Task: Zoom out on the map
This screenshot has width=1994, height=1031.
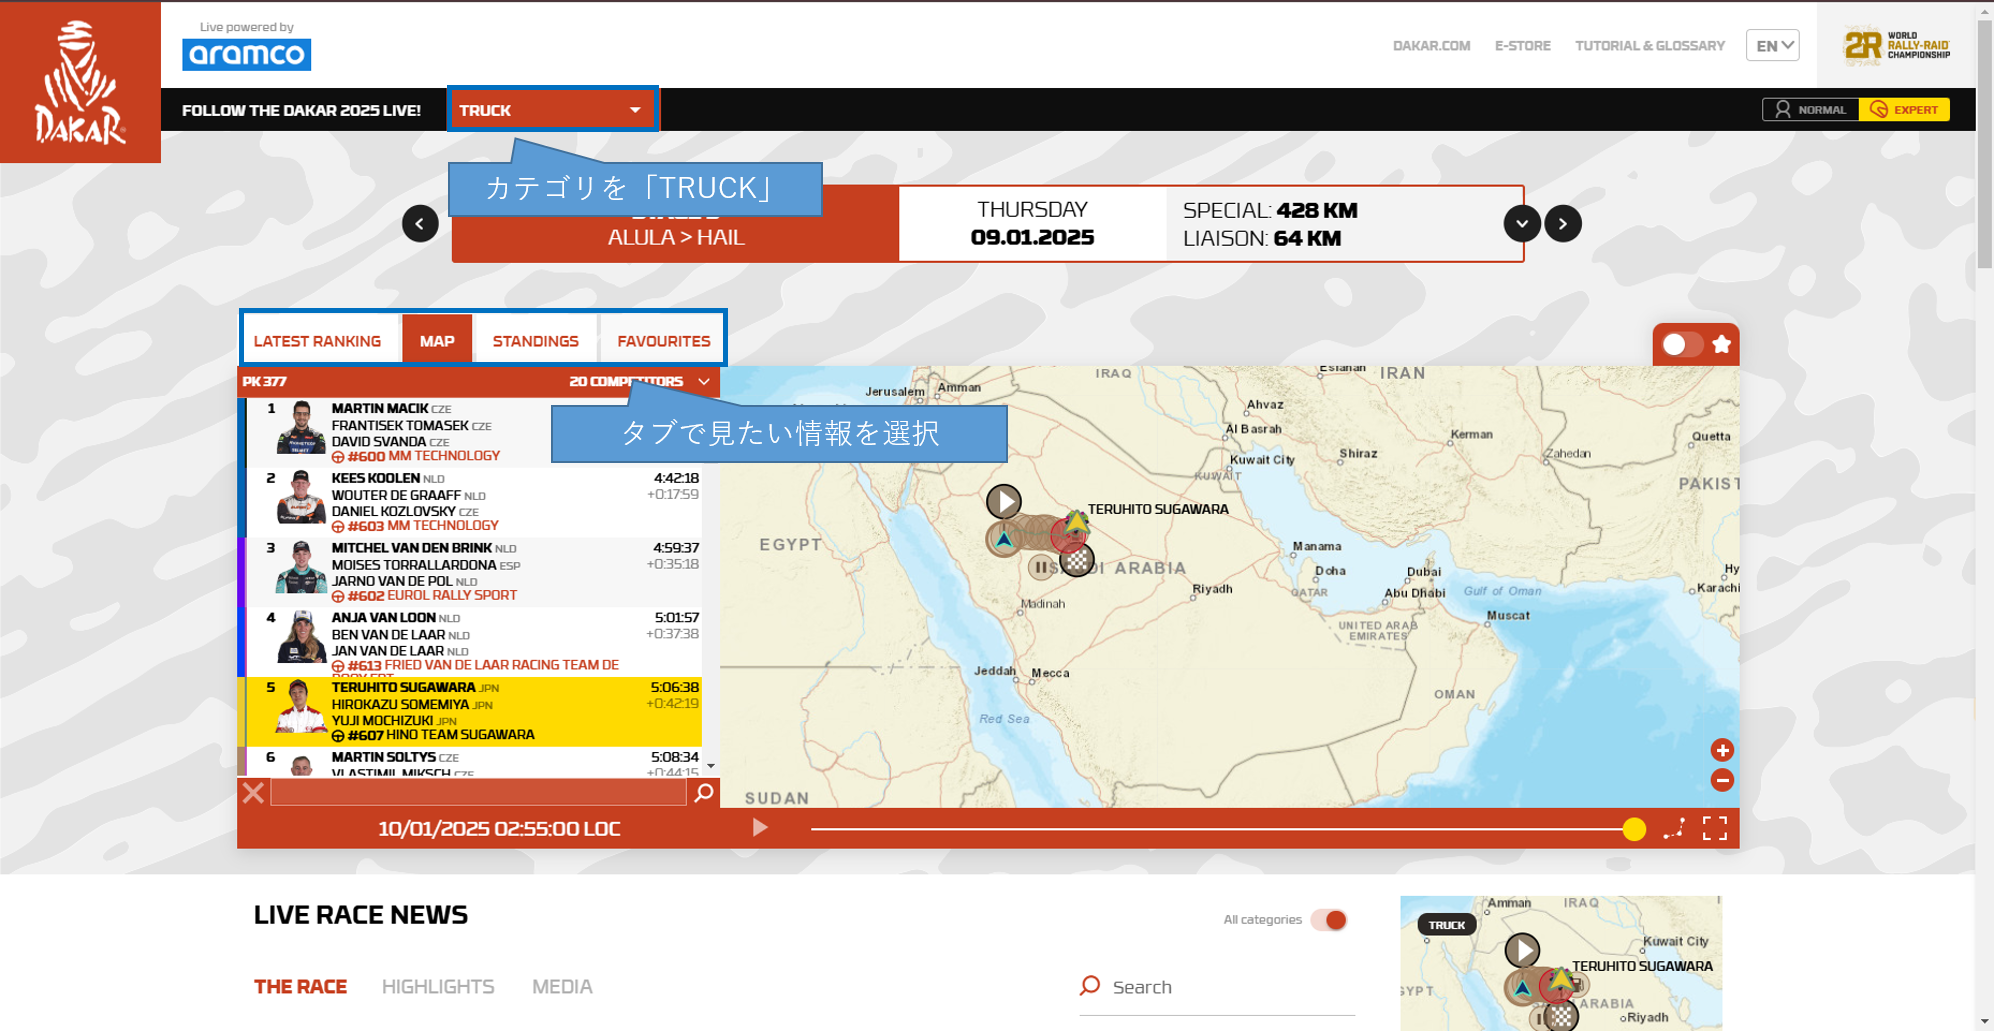Action: pos(1722,780)
